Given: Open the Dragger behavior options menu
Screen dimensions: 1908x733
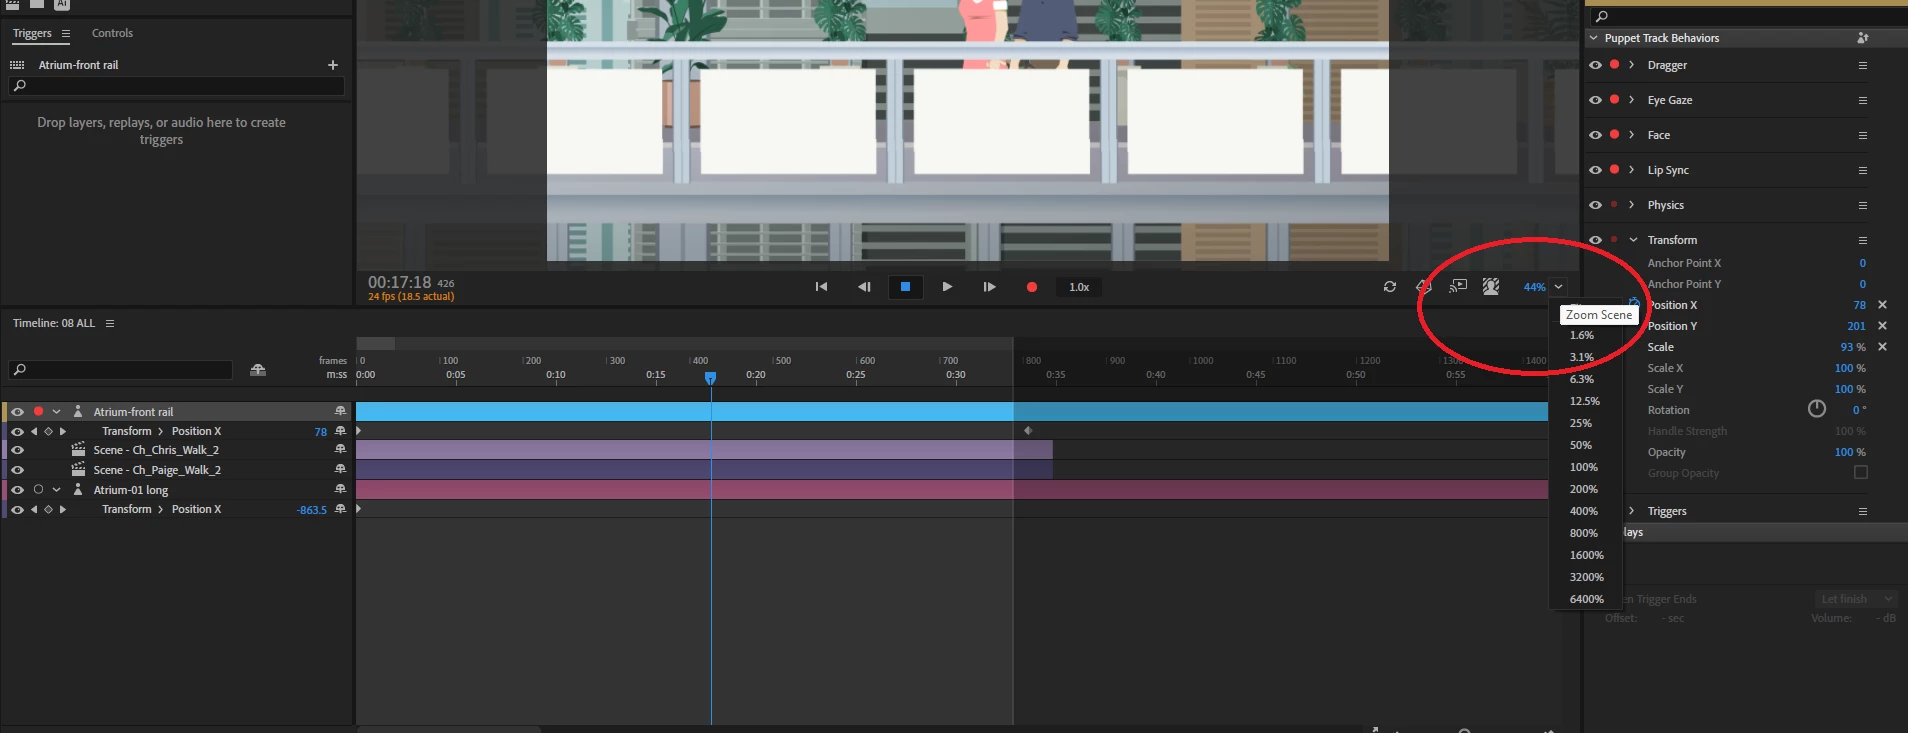Looking at the screenshot, I should (x=1863, y=65).
